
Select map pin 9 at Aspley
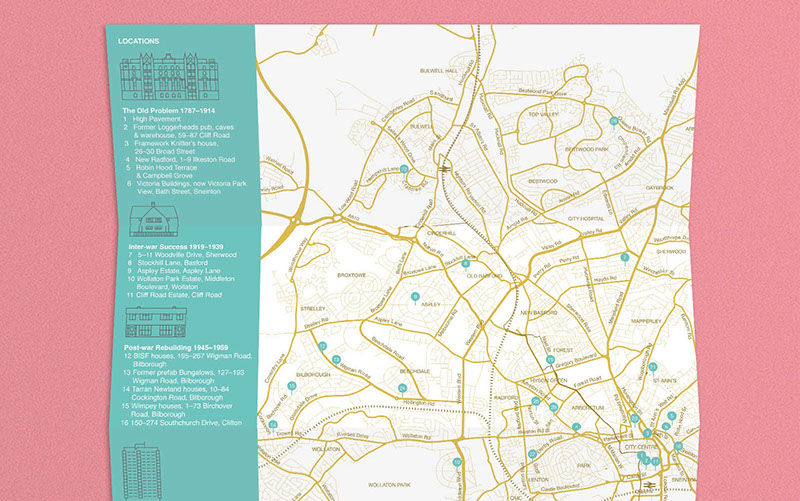(x=415, y=295)
